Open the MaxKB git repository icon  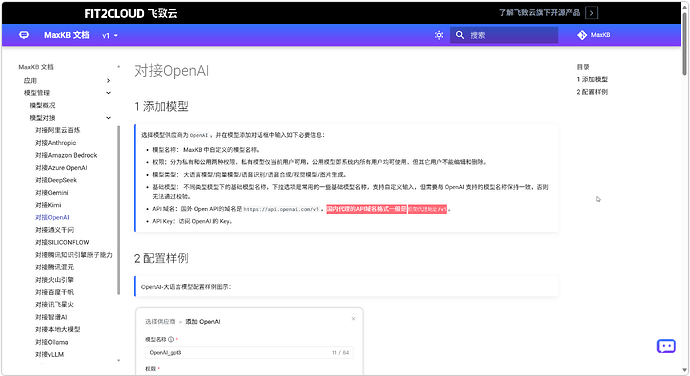point(582,35)
